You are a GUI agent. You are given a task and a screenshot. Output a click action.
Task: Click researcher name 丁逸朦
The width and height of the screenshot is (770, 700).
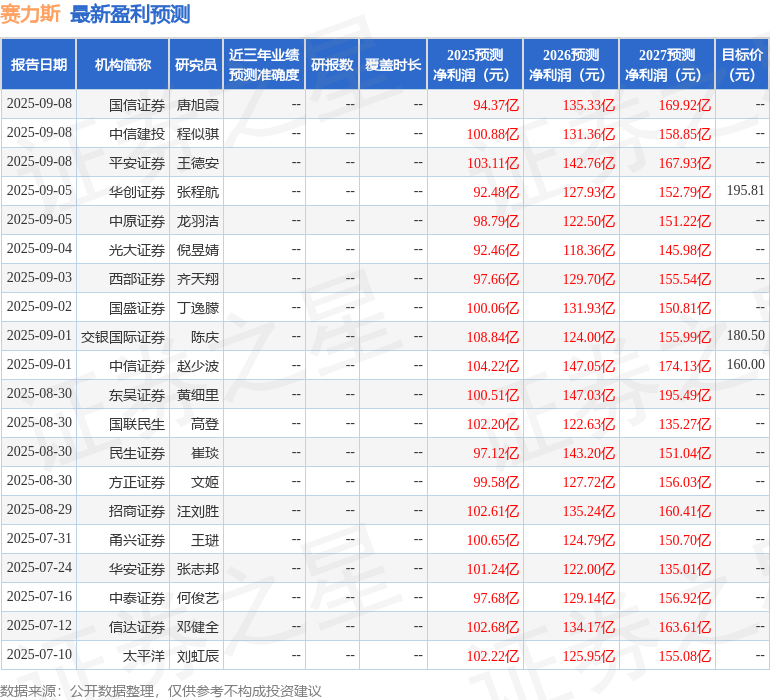[198, 308]
